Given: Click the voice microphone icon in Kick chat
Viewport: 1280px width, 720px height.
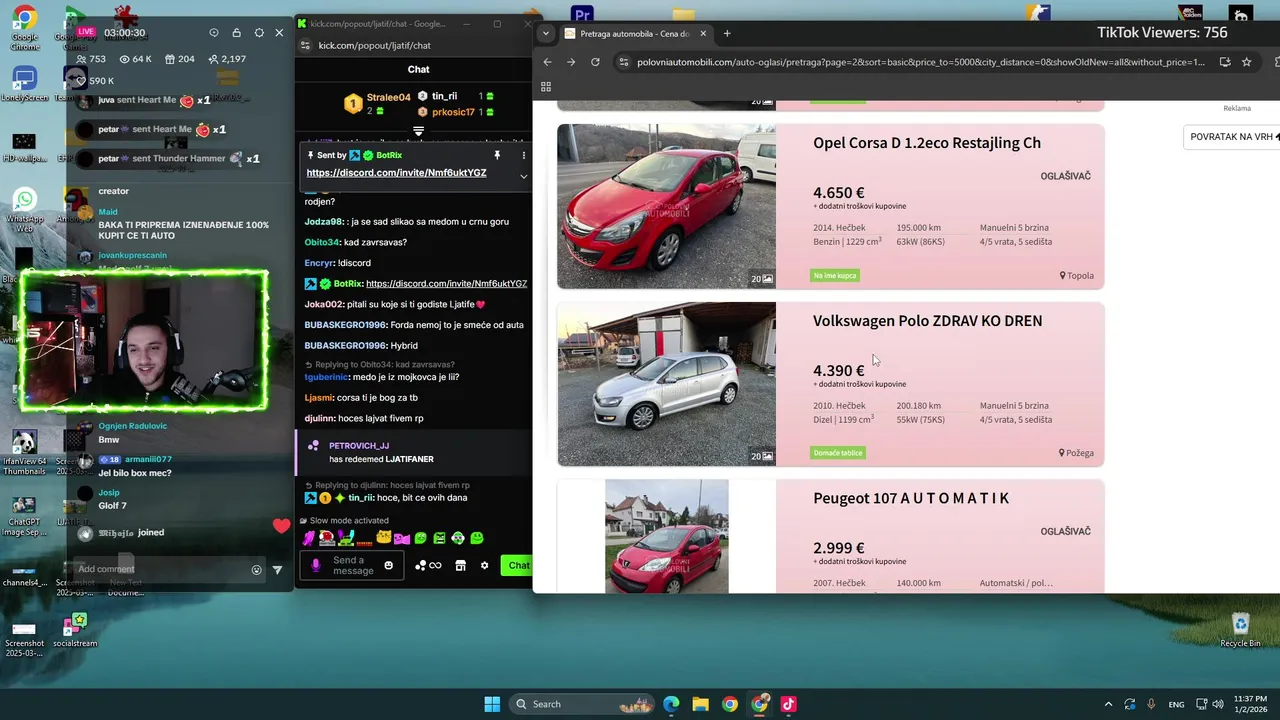Looking at the screenshot, I should point(316,566).
